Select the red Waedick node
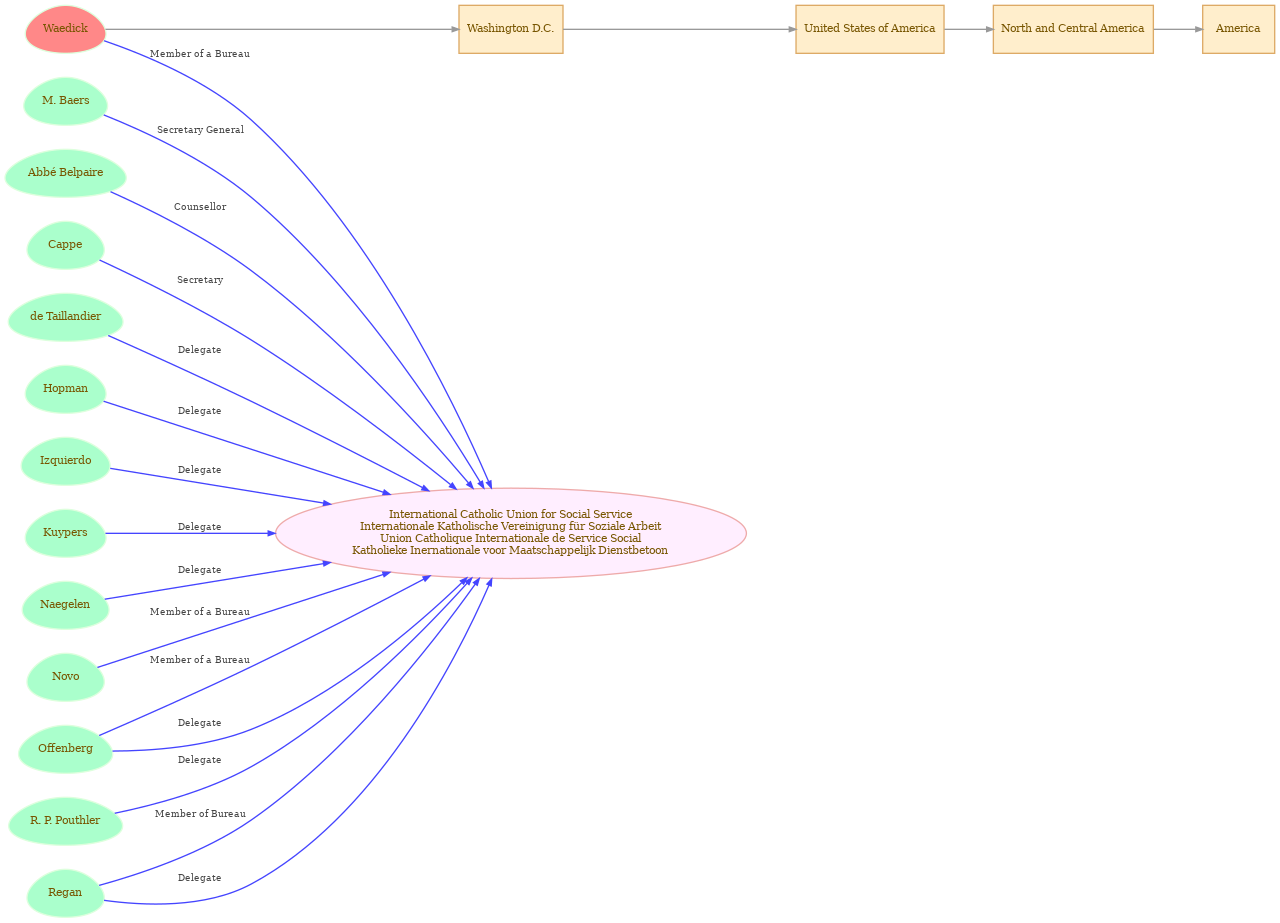 coord(65,29)
